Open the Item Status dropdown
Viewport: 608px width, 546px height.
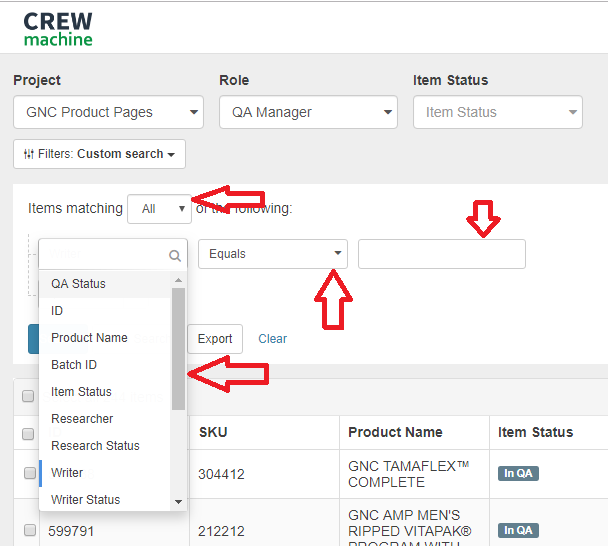click(x=498, y=112)
